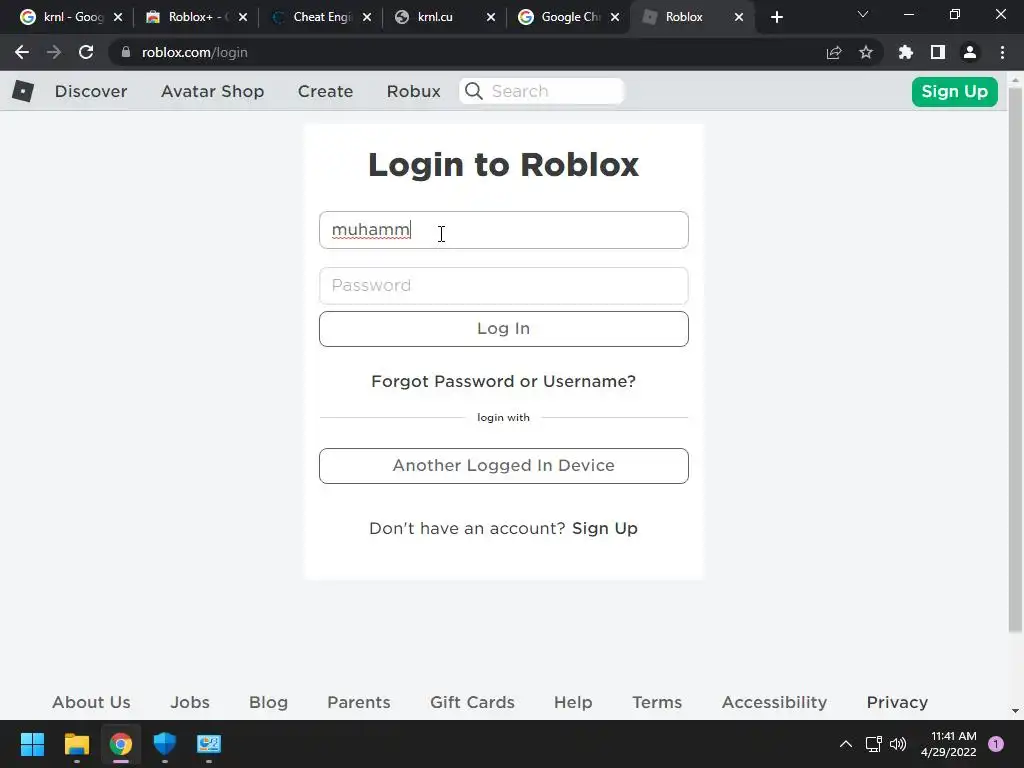Close the krnl.cu tab
This screenshot has width=1024, height=768.
pyautogui.click(x=491, y=17)
